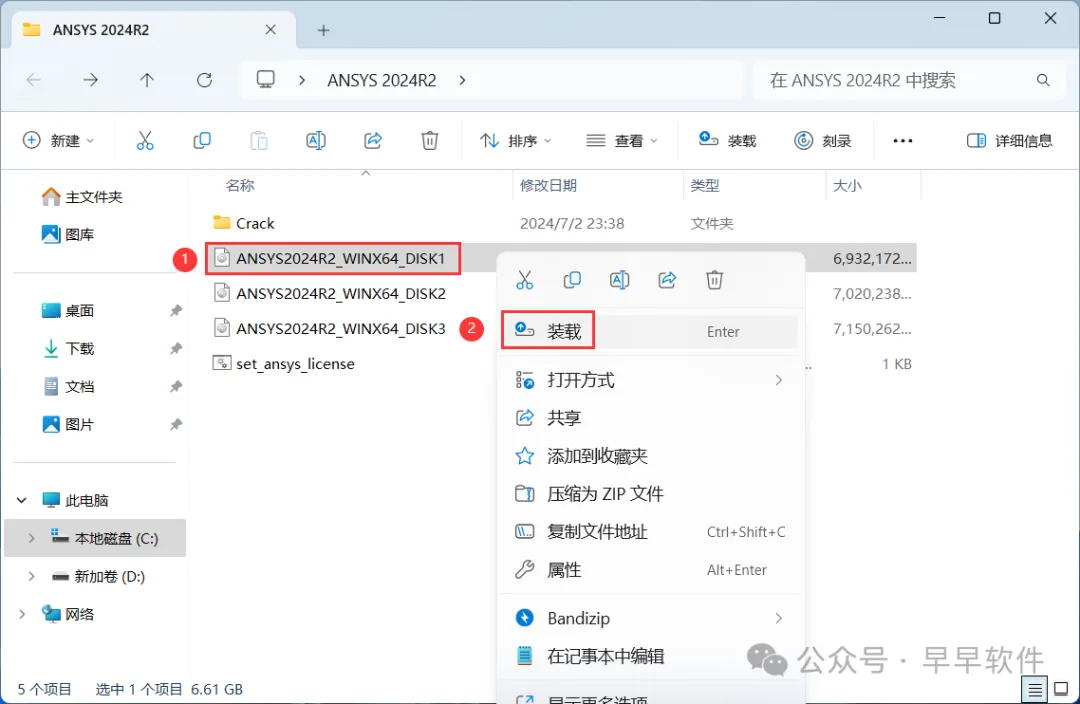Open 主文件夹 in sidebar
The width and height of the screenshot is (1080, 704).
click(x=82, y=197)
